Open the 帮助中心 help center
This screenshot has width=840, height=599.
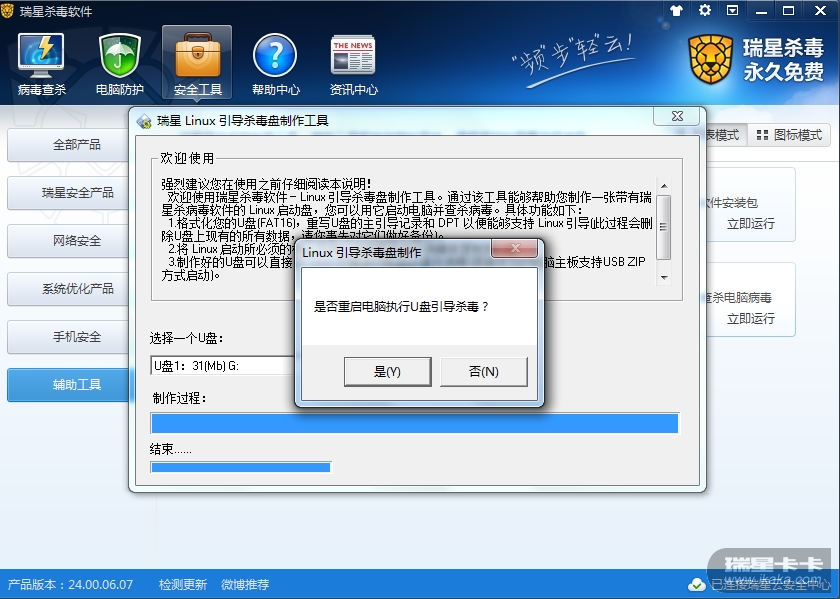[x=275, y=64]
